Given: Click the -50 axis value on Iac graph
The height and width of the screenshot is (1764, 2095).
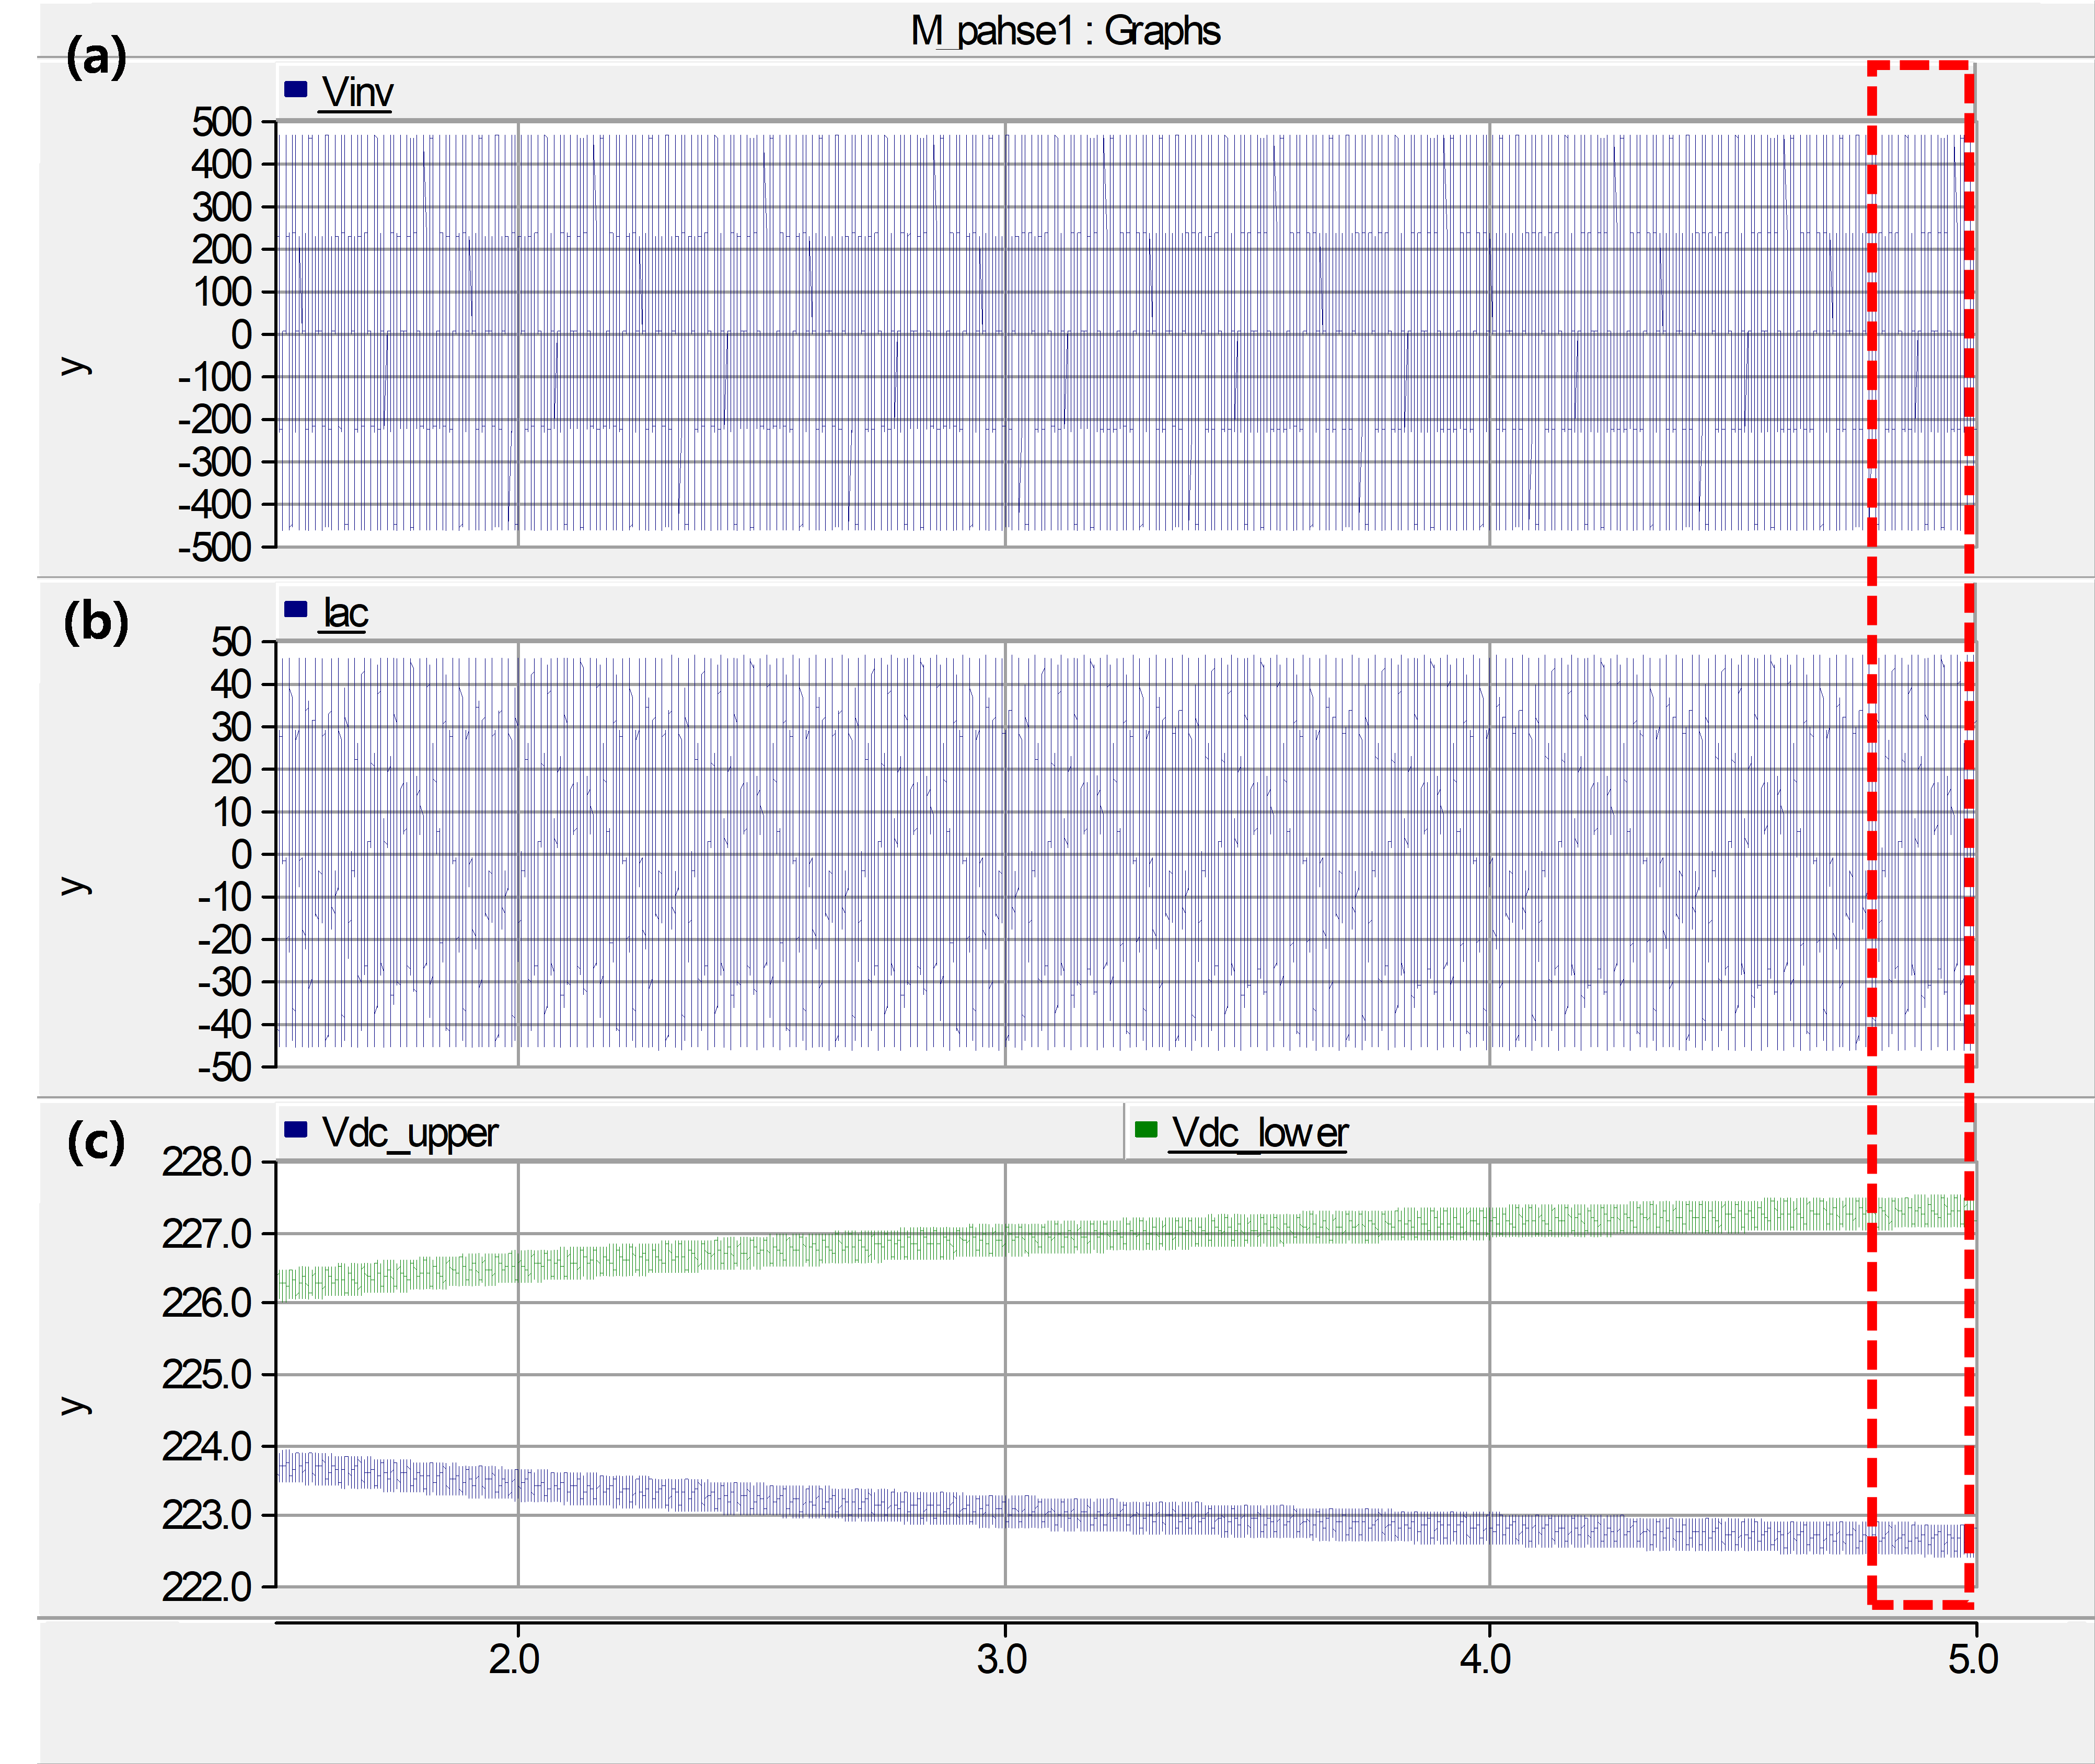Looking at the screenshot, I should tap(224, 1068).
